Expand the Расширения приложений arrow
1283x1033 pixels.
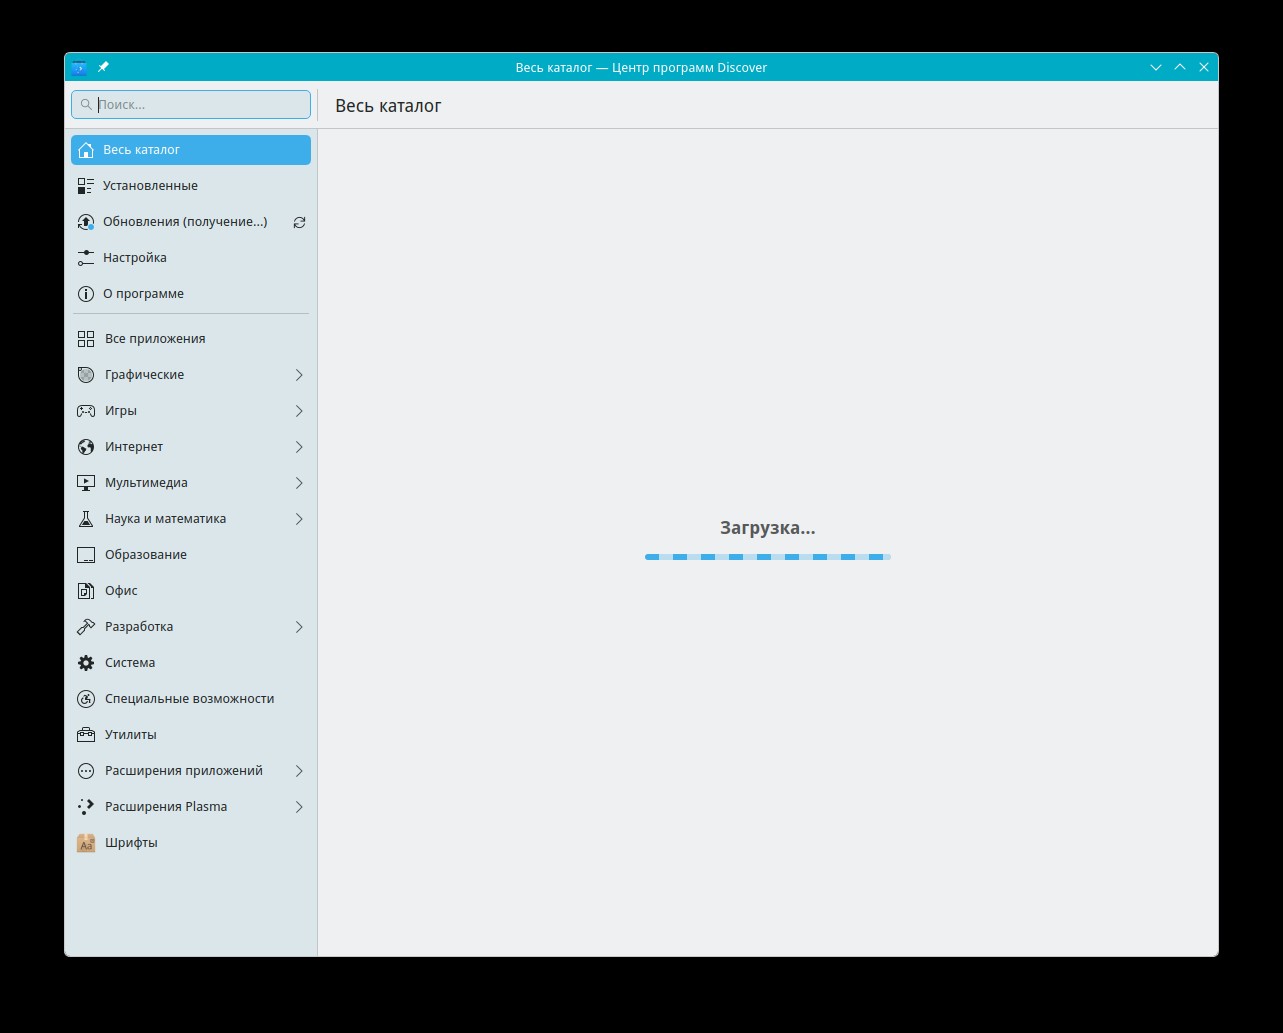(x=299, y=771)
